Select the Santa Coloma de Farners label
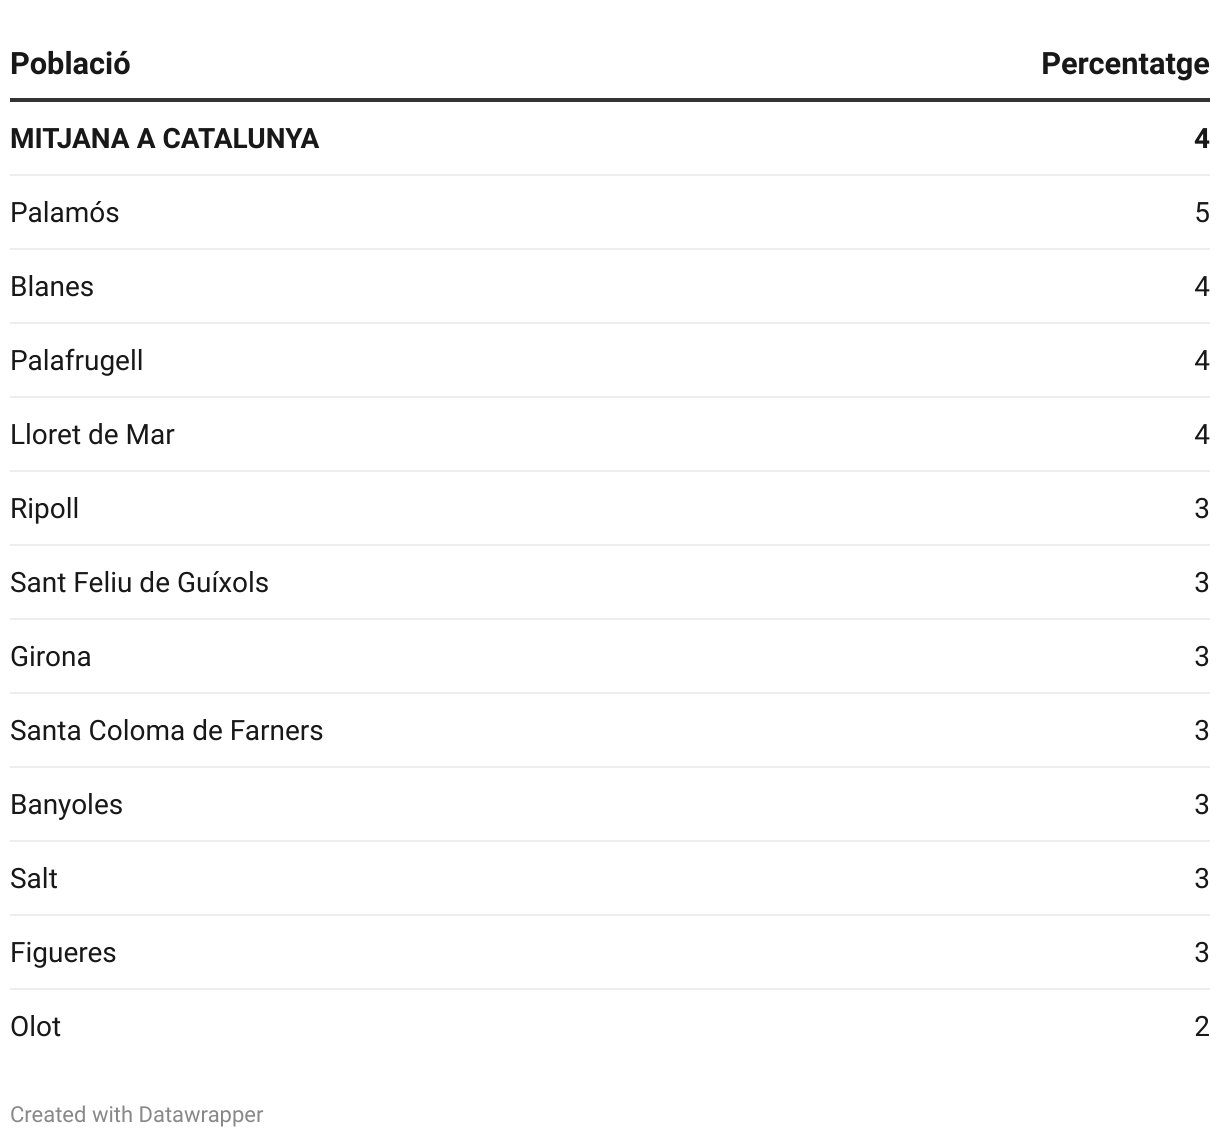 [166, 730]
